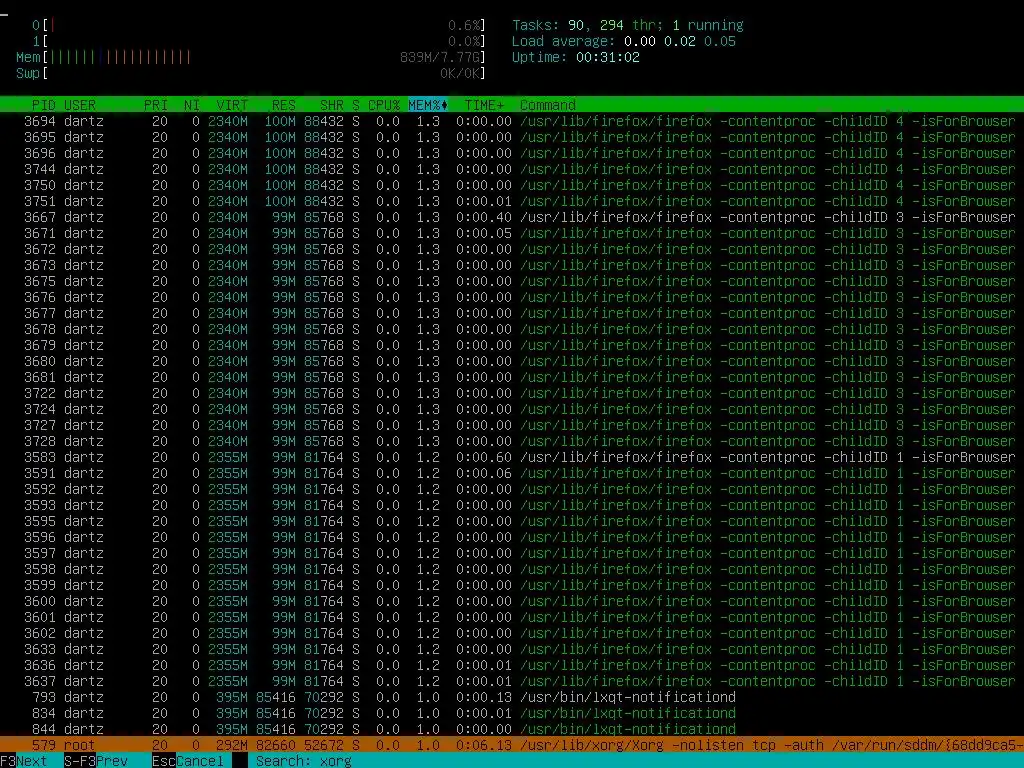Click the Tasks: 90, 294 thr summary
Viewport: 1024px width, 768px height.
(x=627, y=25)
